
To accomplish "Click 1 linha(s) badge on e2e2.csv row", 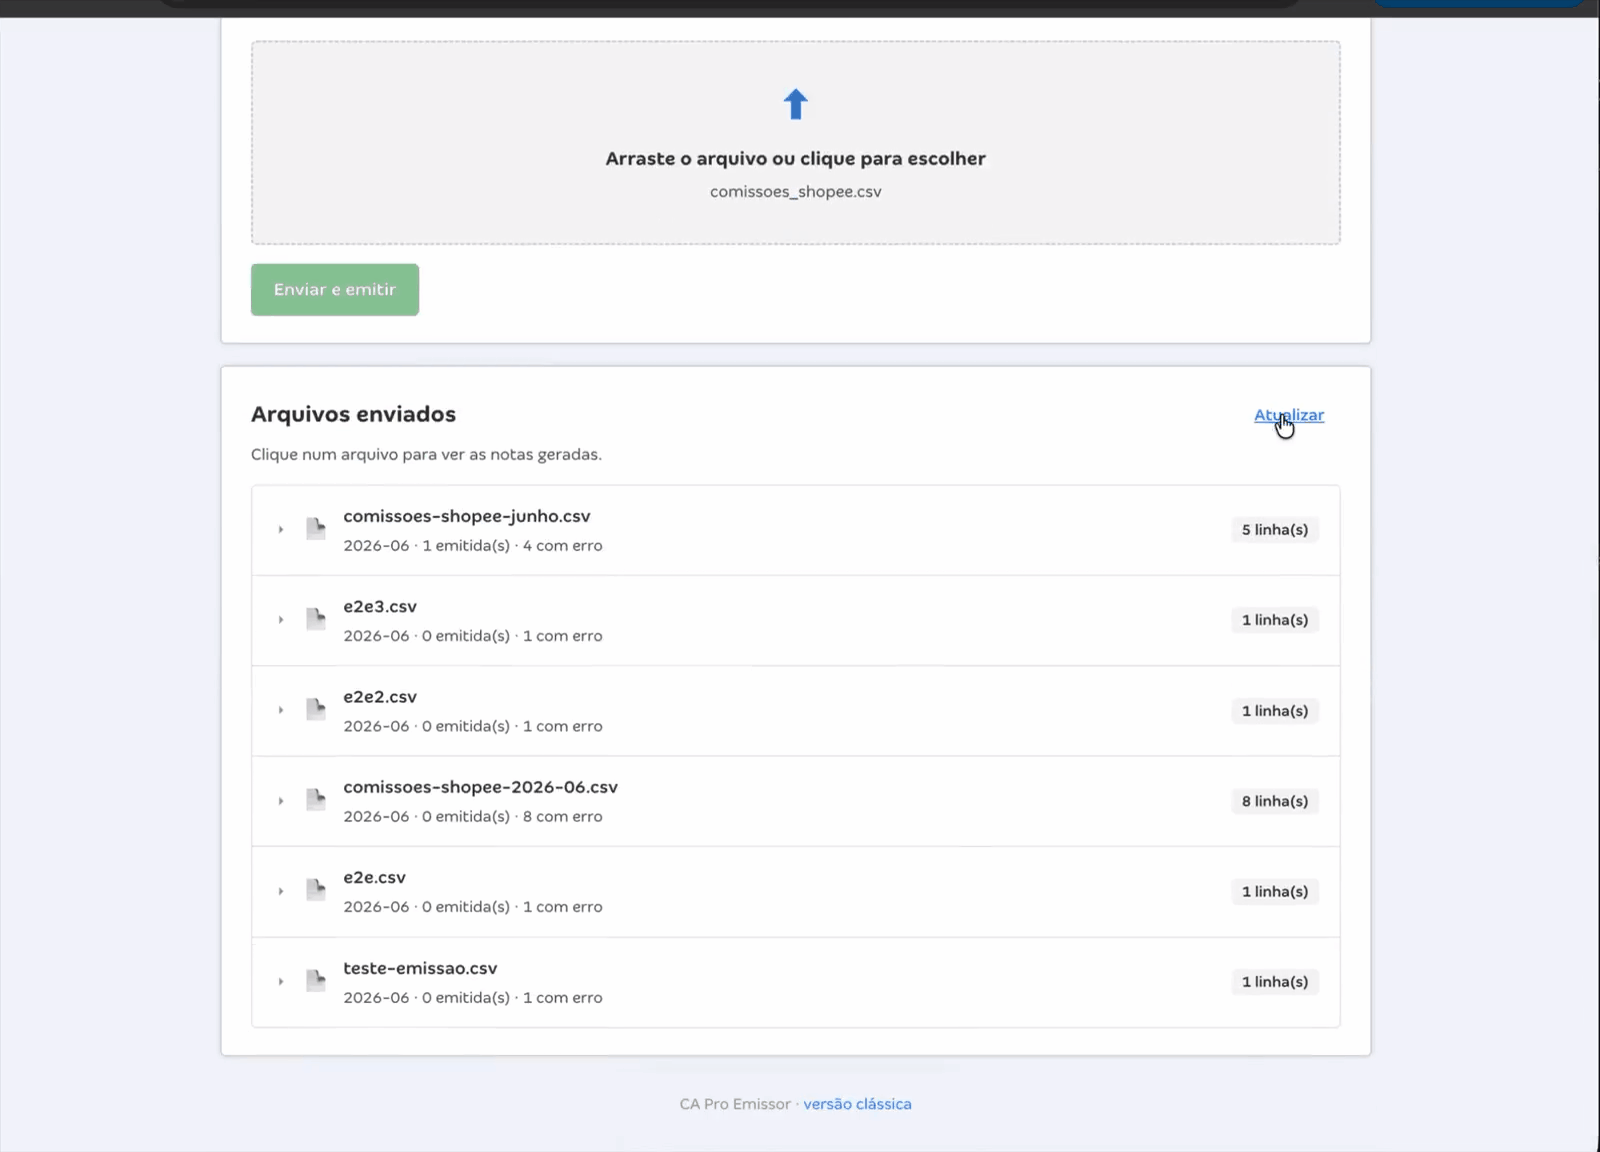I will (x=1275, y=711).
